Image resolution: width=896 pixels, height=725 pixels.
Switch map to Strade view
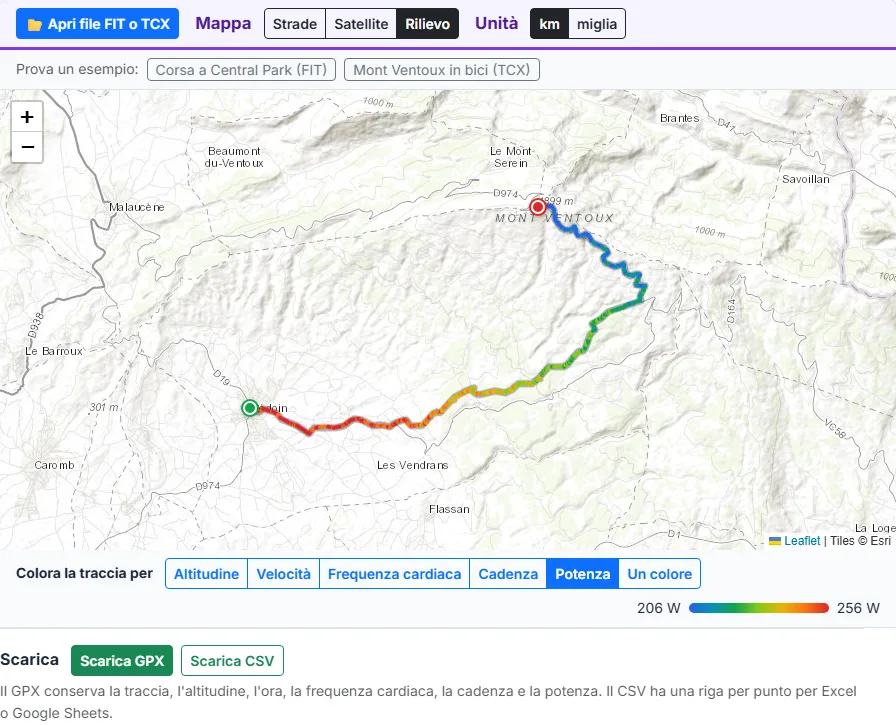295,24
